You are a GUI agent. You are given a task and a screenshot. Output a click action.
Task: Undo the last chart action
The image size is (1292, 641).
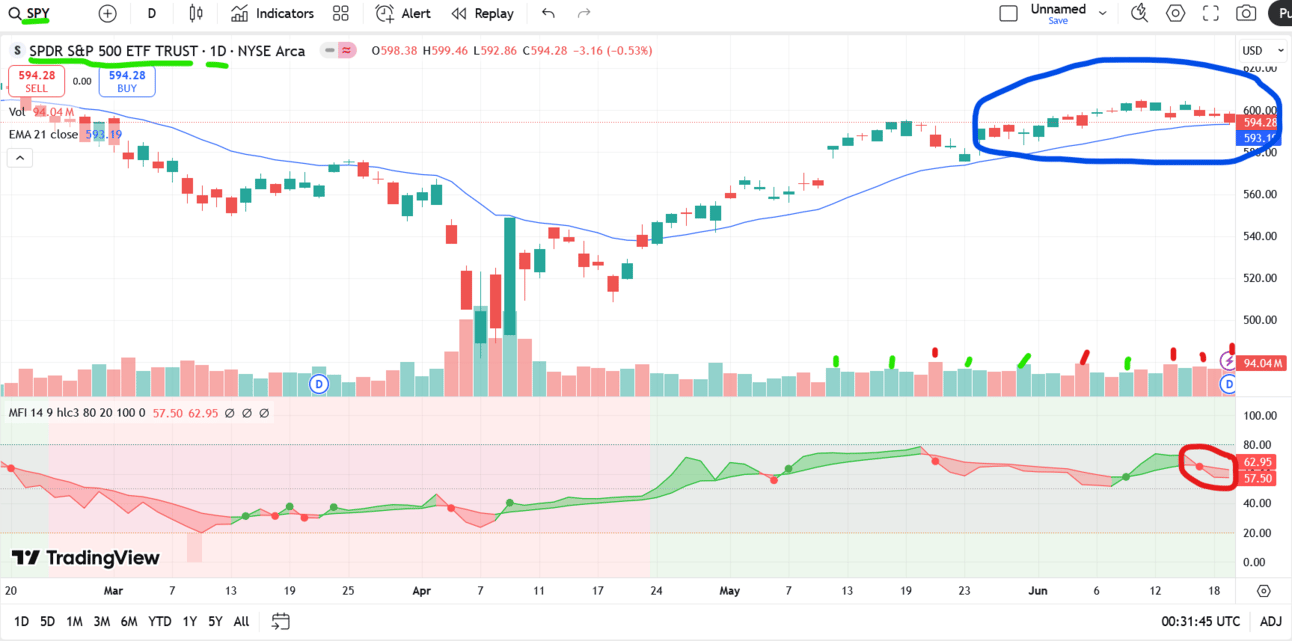pos(548,13)
